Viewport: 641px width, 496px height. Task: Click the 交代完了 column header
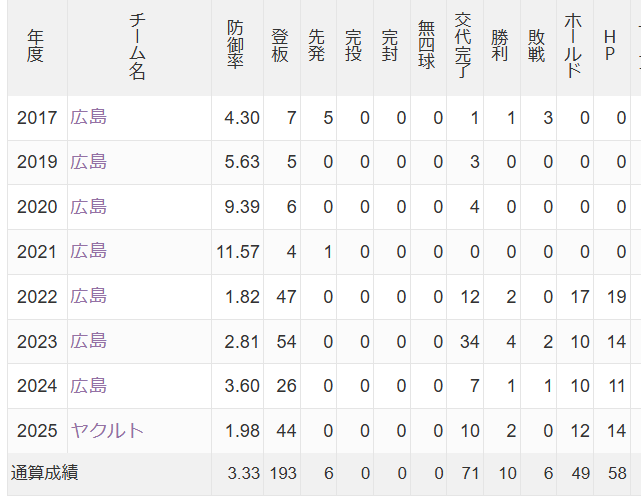pos(463,46)
